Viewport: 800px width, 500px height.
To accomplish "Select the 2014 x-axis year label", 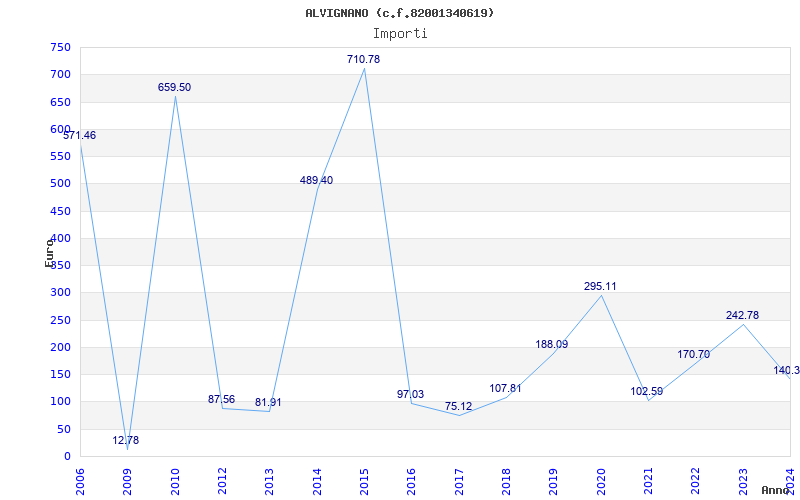I will 317,482.
